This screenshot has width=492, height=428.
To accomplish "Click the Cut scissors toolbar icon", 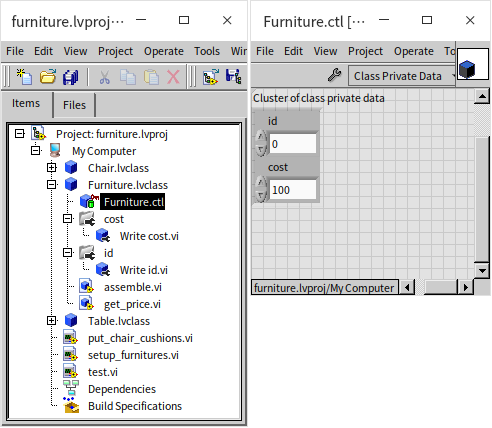I will point(105,77).
